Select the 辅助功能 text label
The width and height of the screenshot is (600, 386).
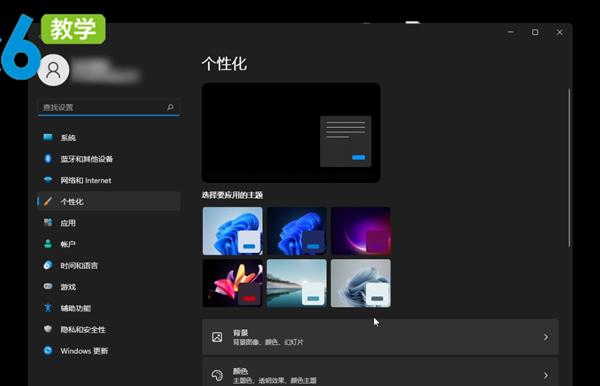click(76, 308)
